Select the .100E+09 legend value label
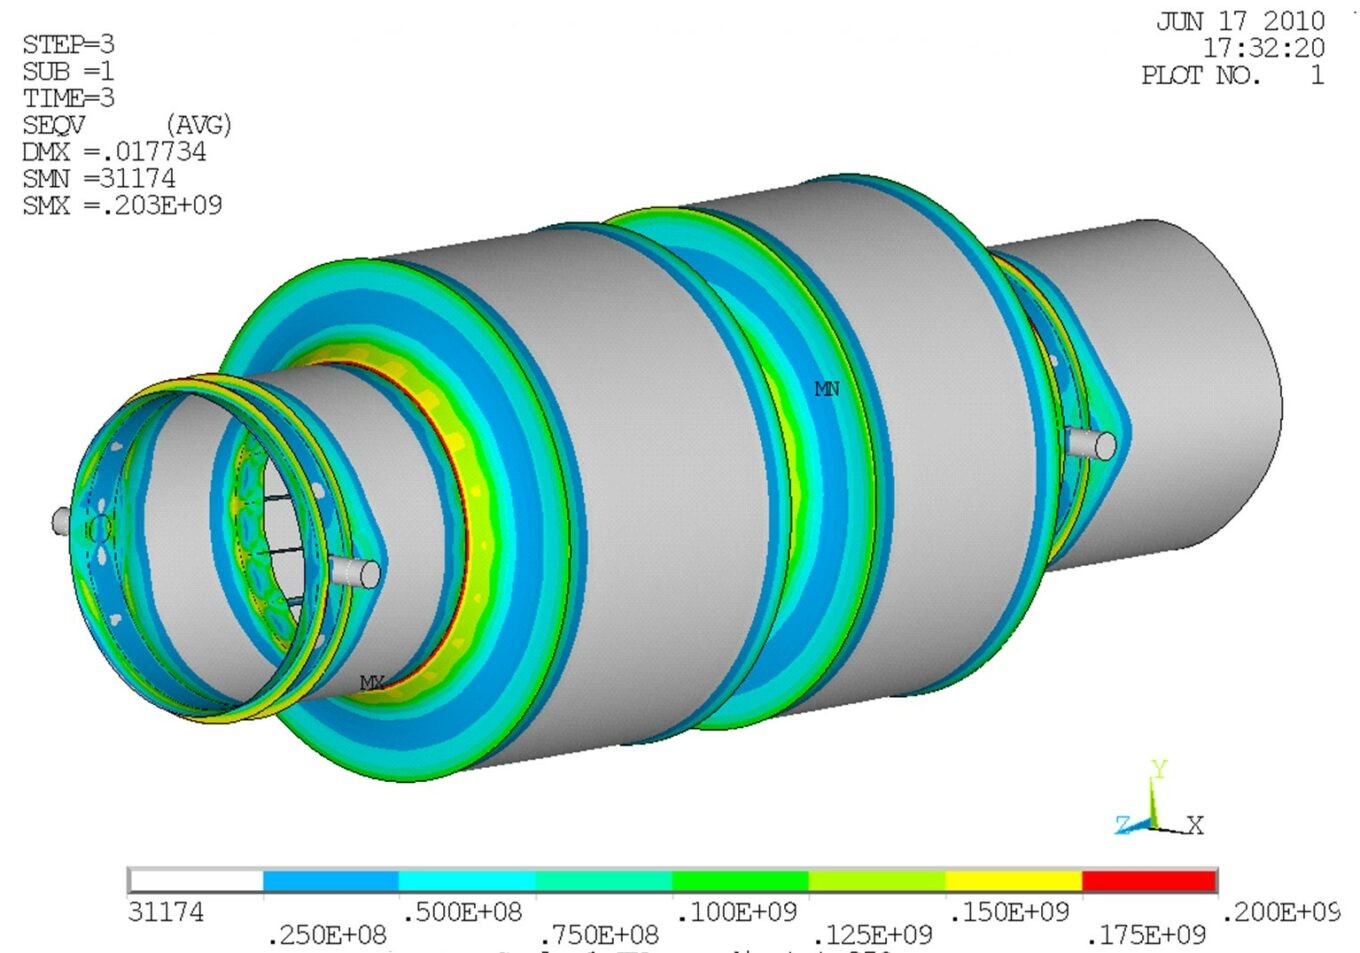 click(737, 912)
